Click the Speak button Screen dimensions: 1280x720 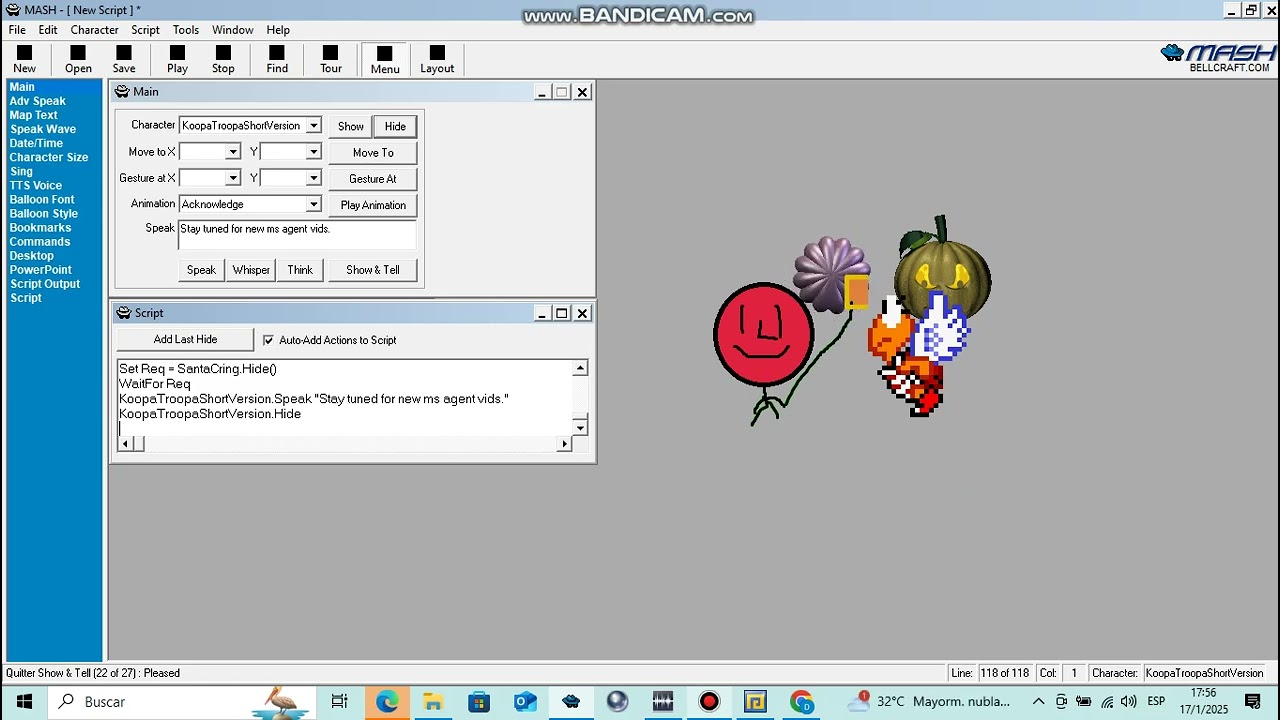pyautogui.click(x=201, y=270)
